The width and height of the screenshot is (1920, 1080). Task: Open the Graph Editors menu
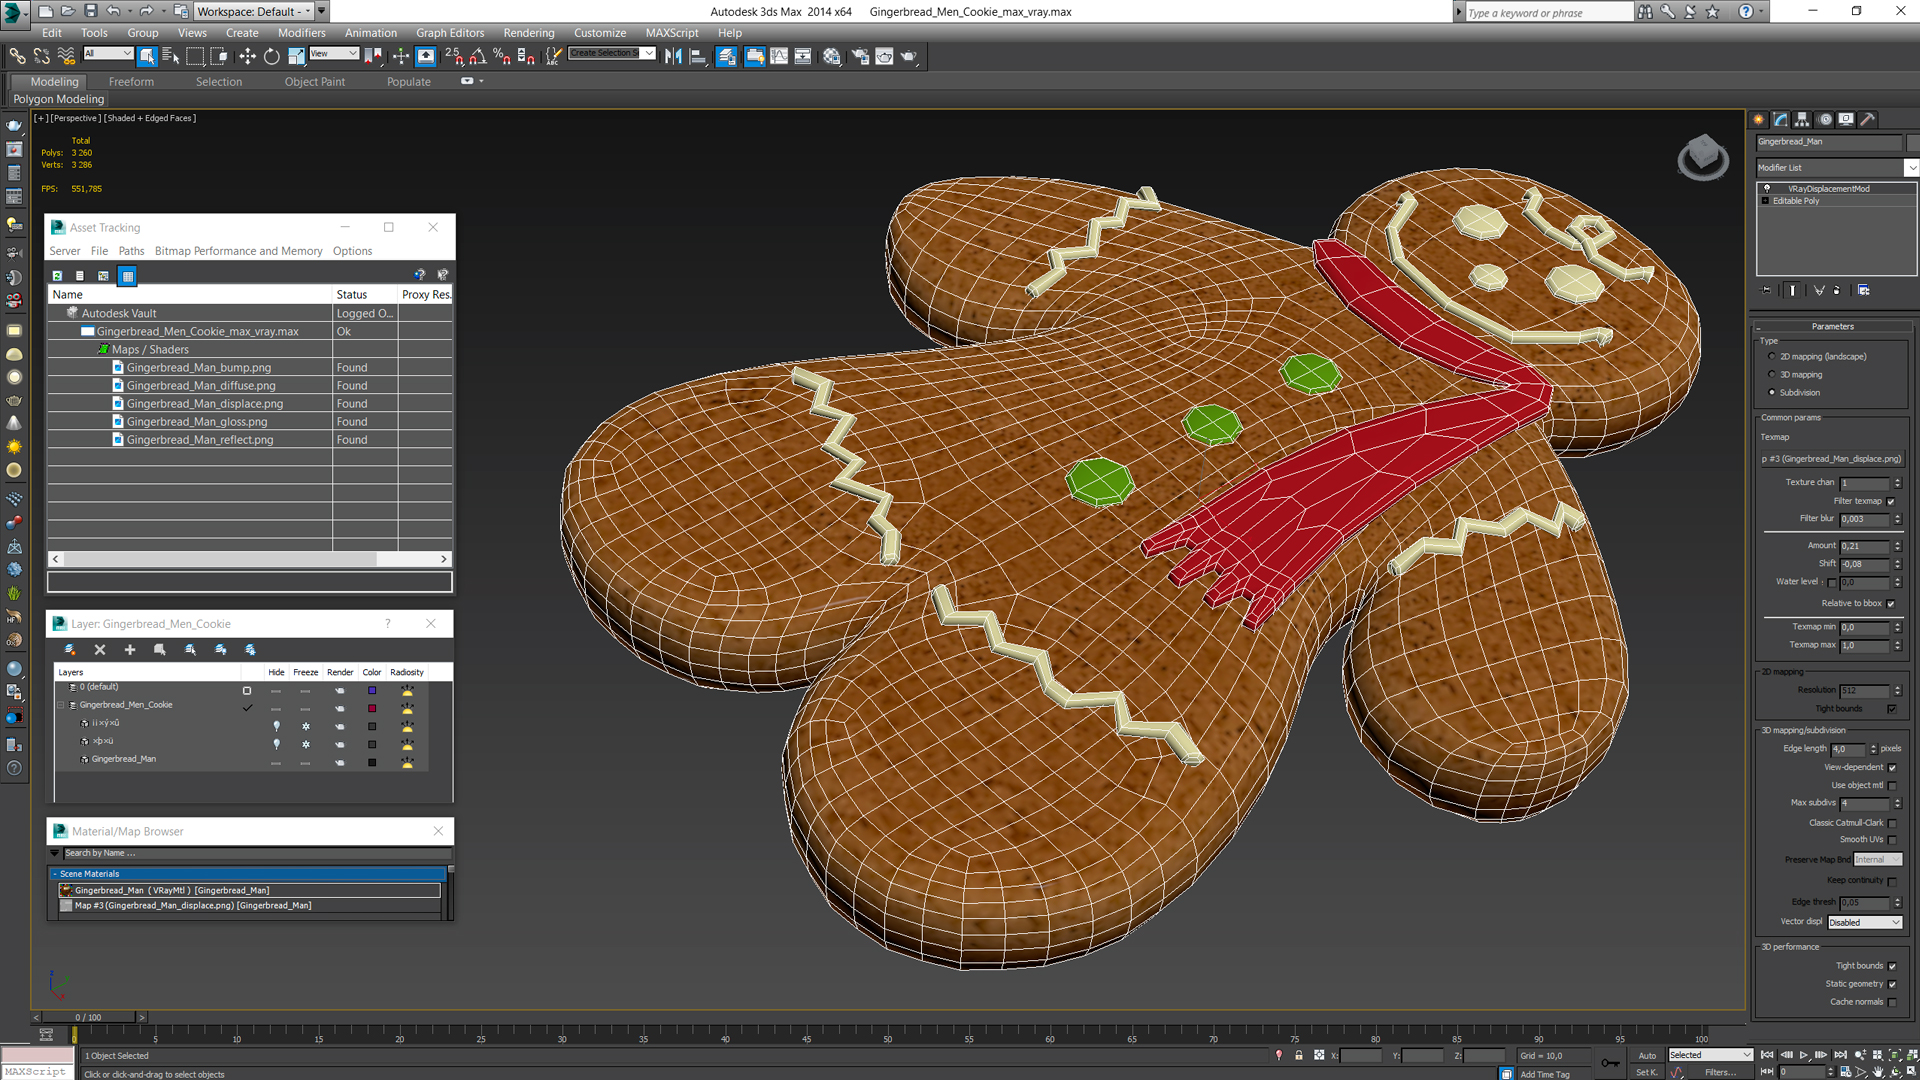point(450,33)
